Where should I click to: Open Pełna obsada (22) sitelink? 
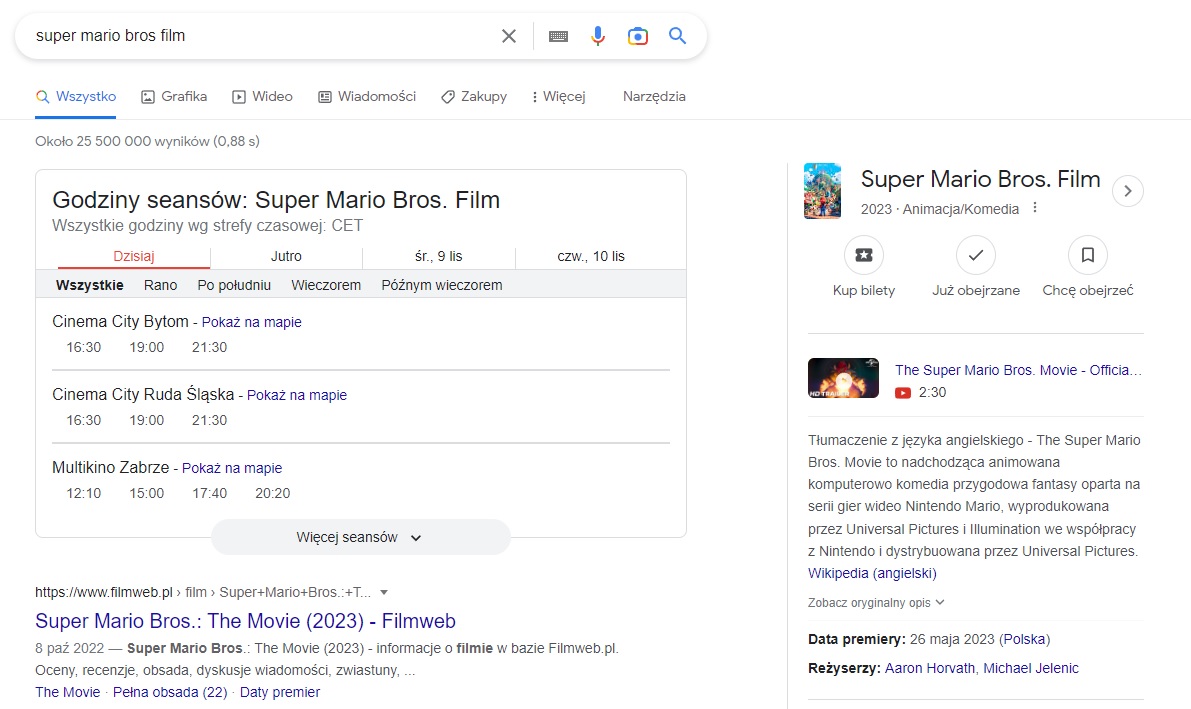[x=170, y=692]
